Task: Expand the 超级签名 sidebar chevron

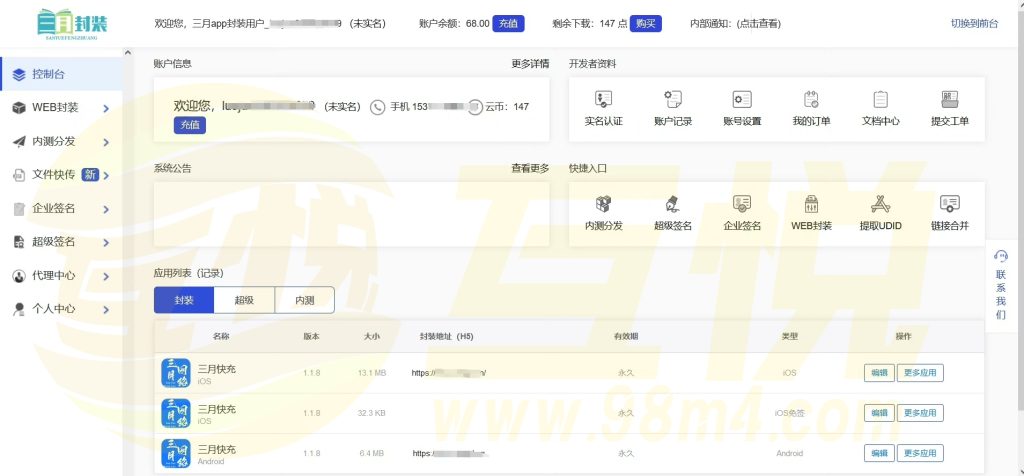Action: point(106,243)
